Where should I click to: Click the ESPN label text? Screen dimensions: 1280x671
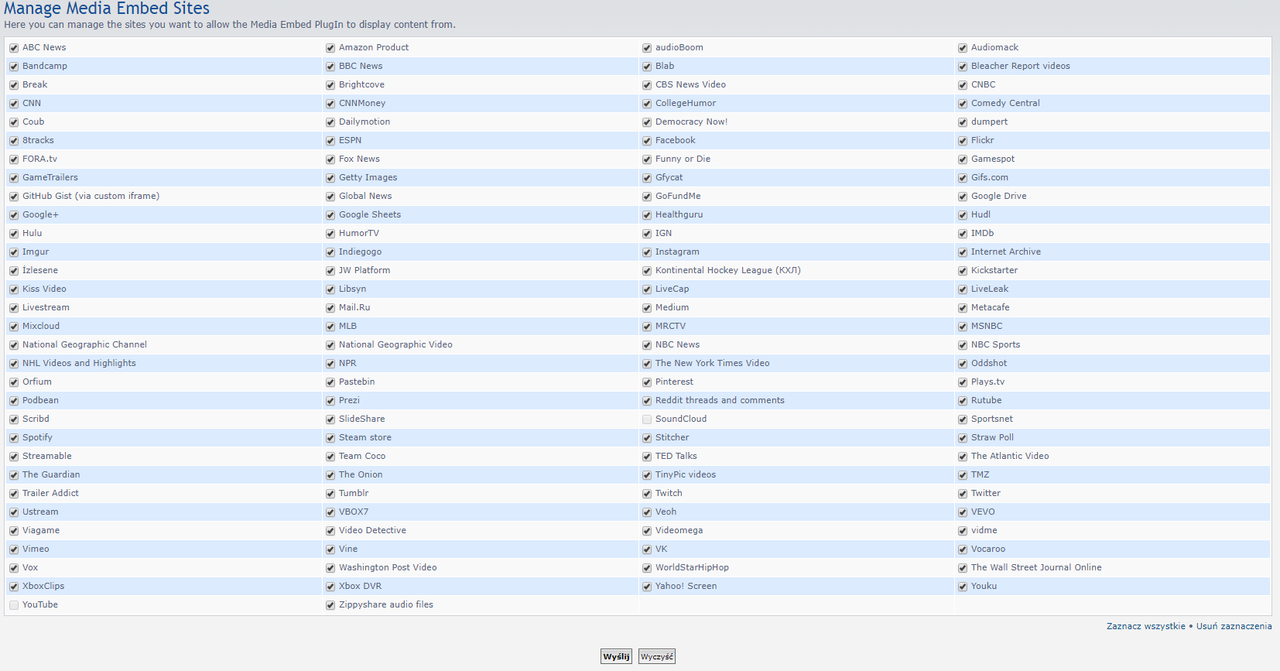350,140
